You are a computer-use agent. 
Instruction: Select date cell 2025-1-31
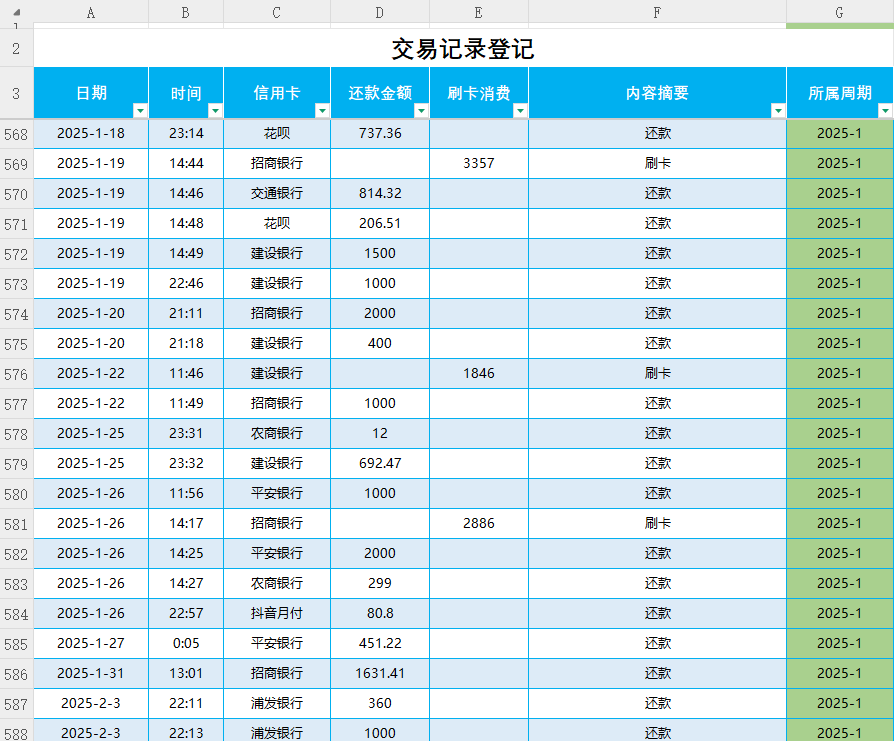click(x=91, y=674)
